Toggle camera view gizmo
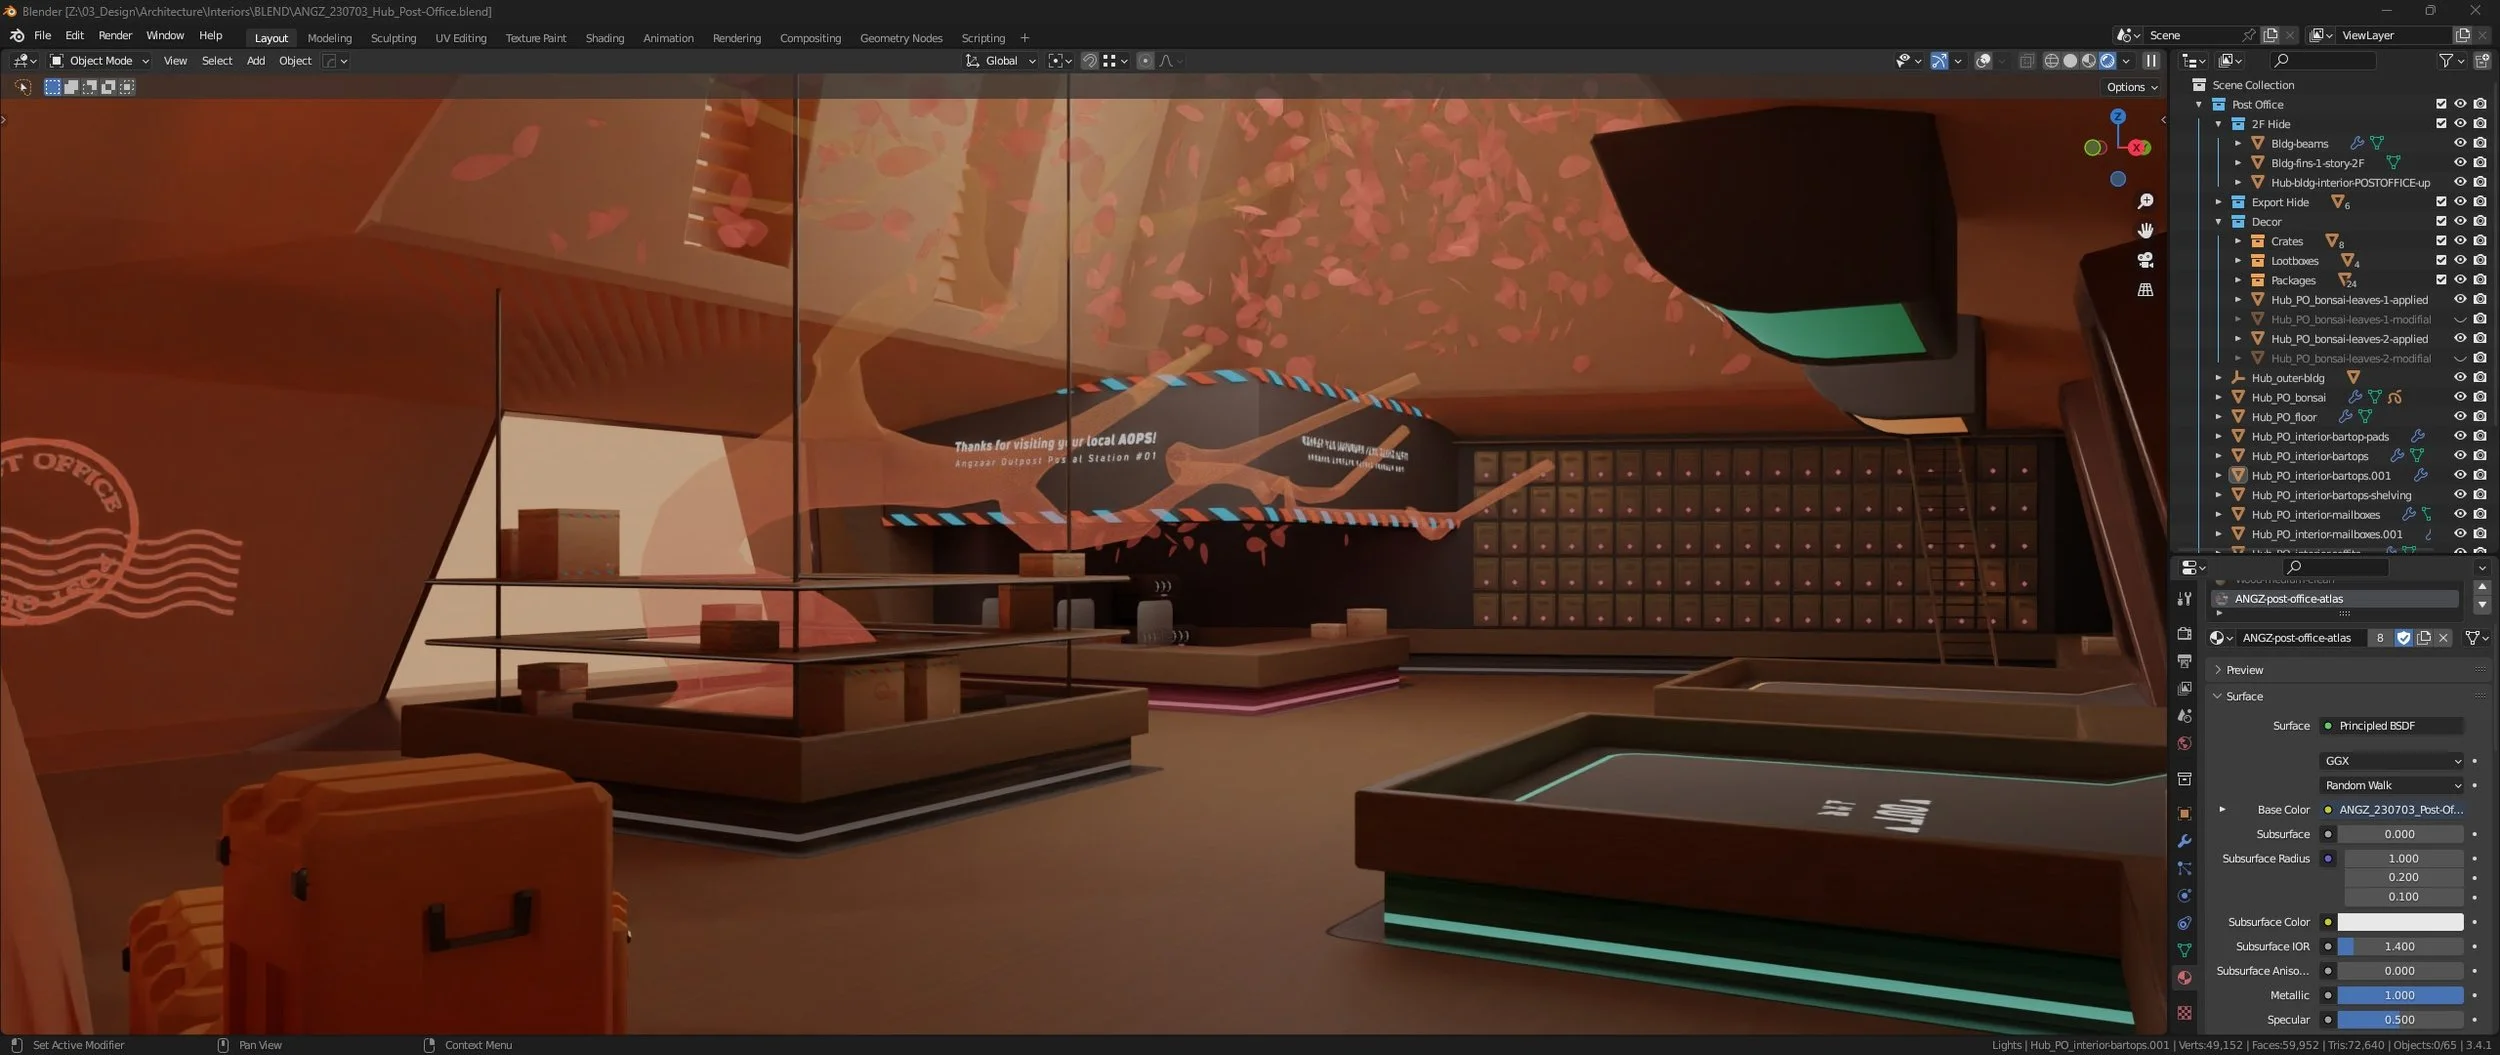 click(2145, 260)
